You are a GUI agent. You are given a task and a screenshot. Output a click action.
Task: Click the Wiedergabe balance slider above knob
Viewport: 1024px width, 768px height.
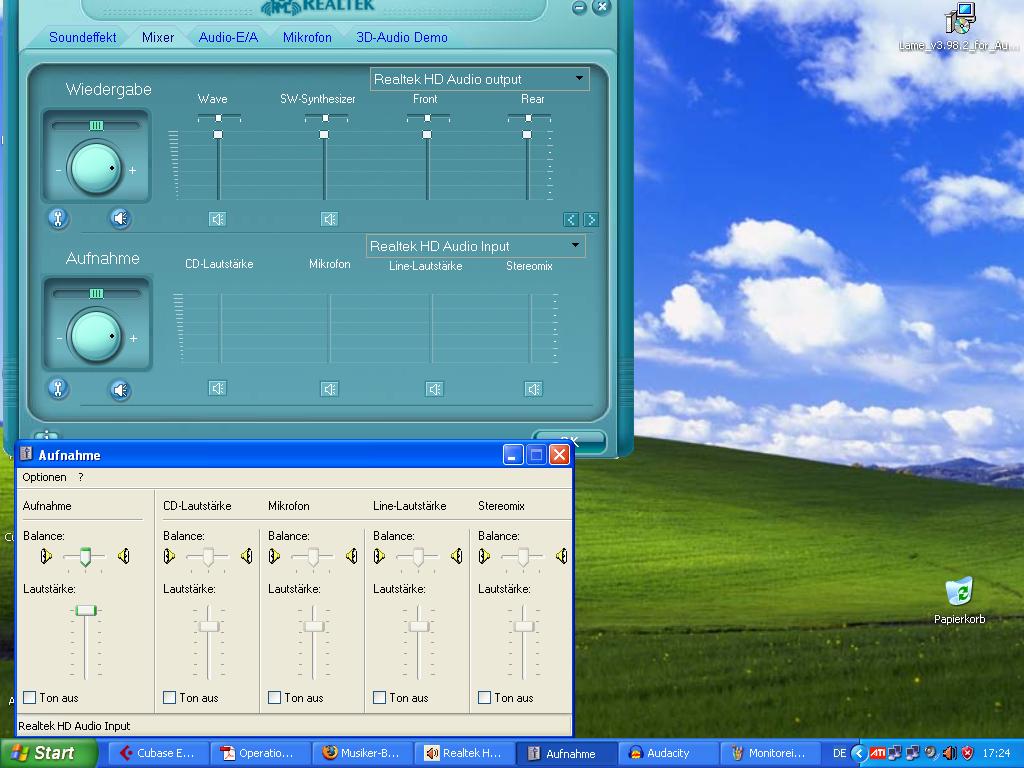pyautogui.click(x=96, y=125)
